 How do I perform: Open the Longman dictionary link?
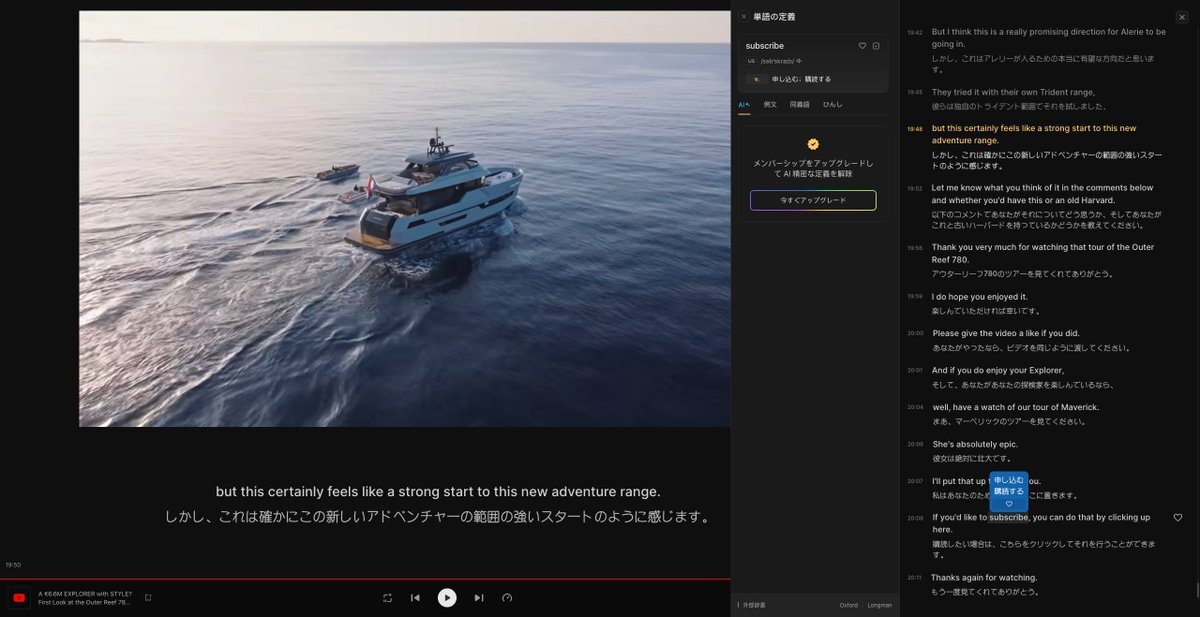(879, 605)
